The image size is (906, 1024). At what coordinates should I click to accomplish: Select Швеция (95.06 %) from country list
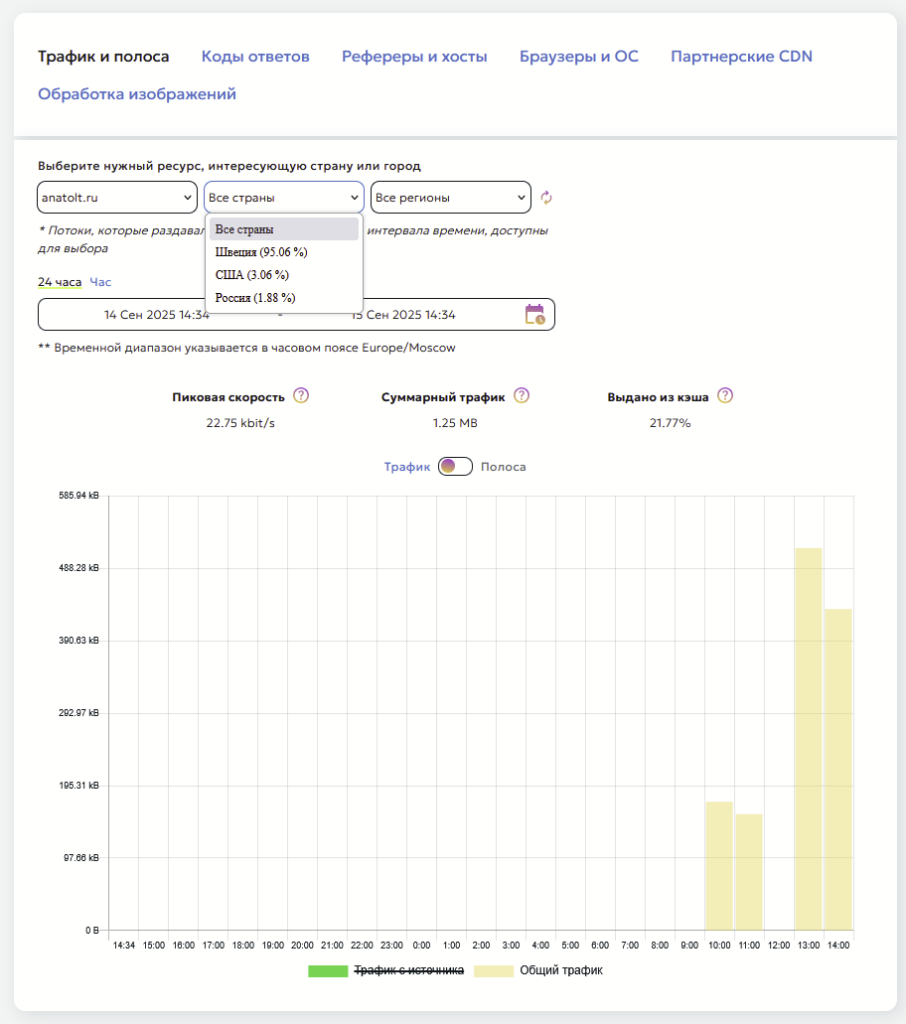pyautogui.click(x=261, y=252)
